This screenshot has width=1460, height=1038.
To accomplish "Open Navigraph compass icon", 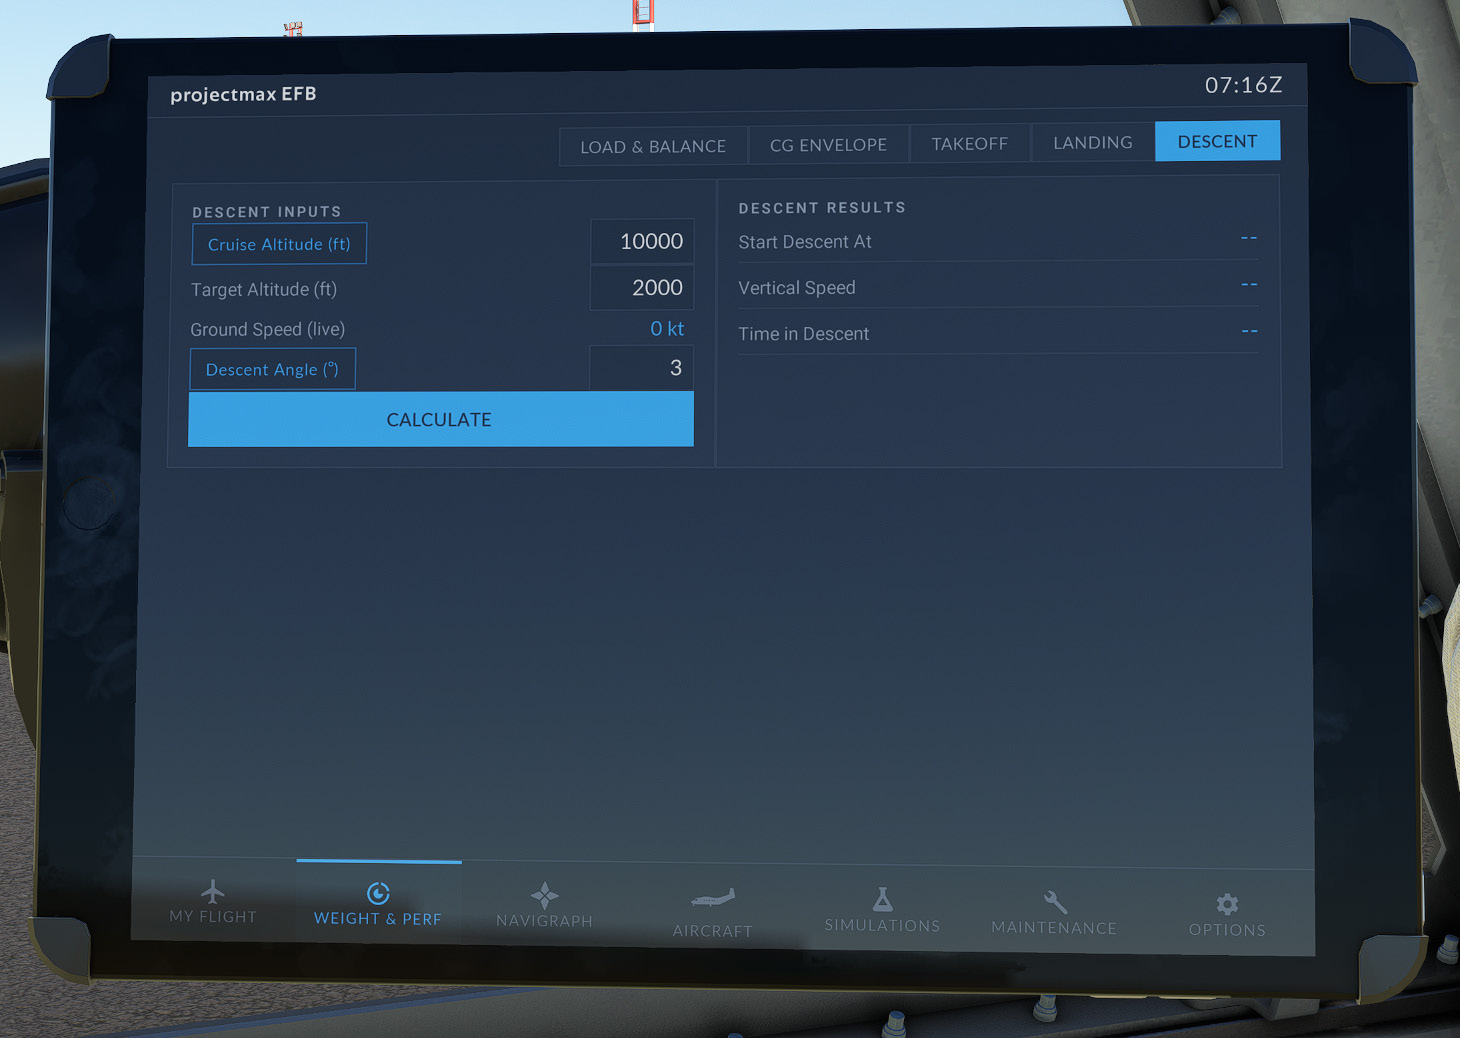I will pos(544,894).
